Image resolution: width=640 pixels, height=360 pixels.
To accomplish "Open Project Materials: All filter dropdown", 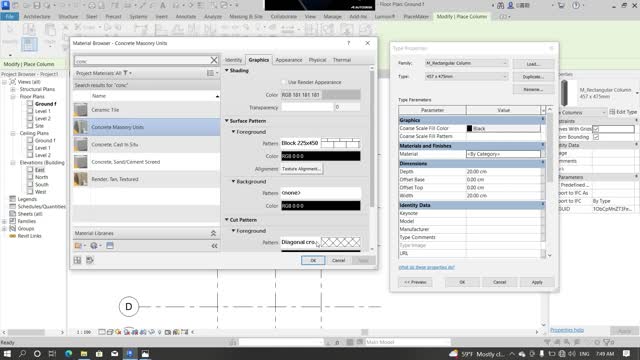I will pos(104,73).
